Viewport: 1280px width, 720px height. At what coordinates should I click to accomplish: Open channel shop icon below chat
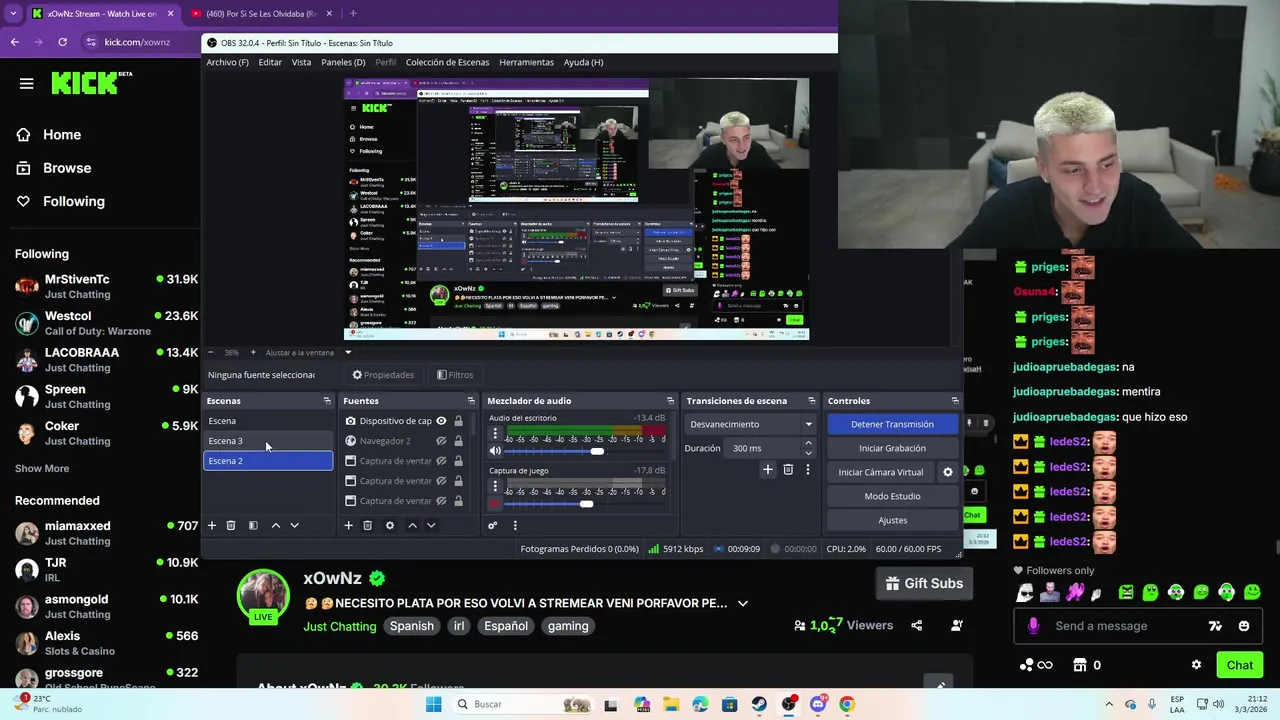pos(1080,665)
